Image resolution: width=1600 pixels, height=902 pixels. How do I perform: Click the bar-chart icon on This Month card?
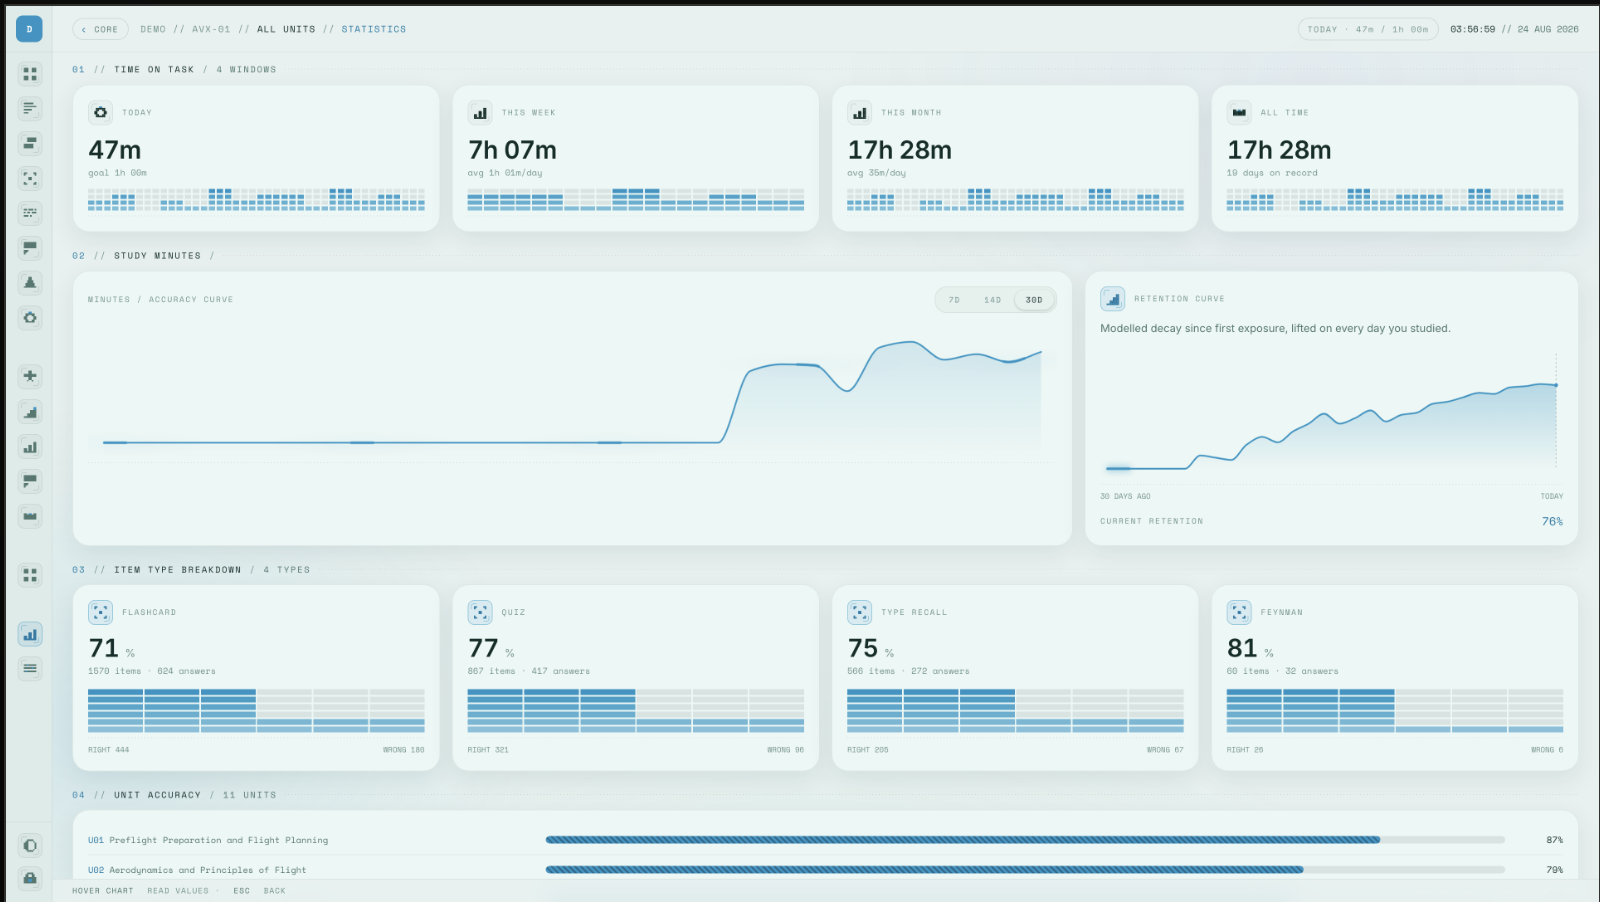(860, 113)
